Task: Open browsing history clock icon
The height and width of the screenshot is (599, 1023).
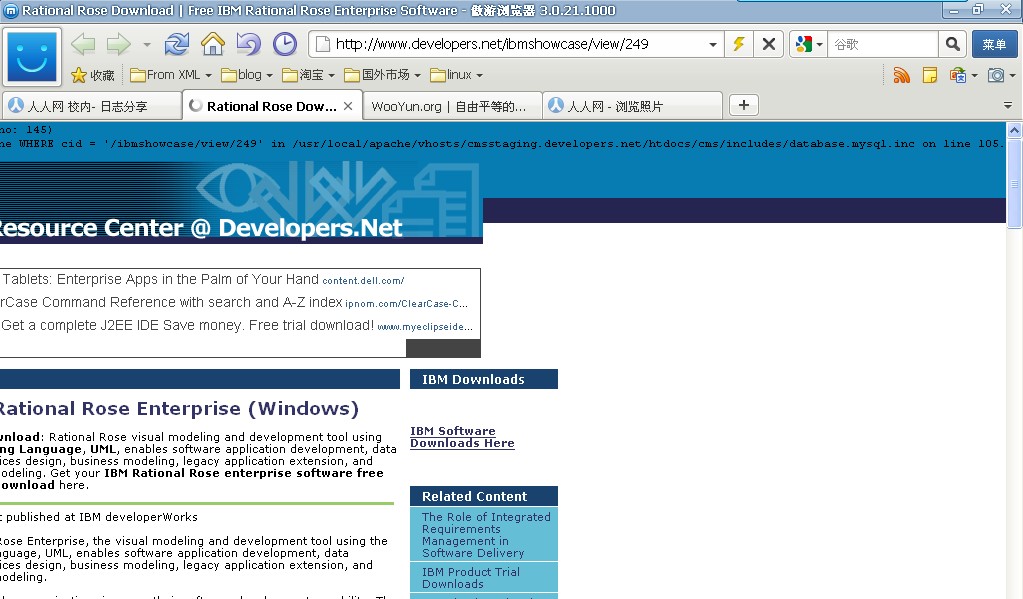Action: pos(284,44)
